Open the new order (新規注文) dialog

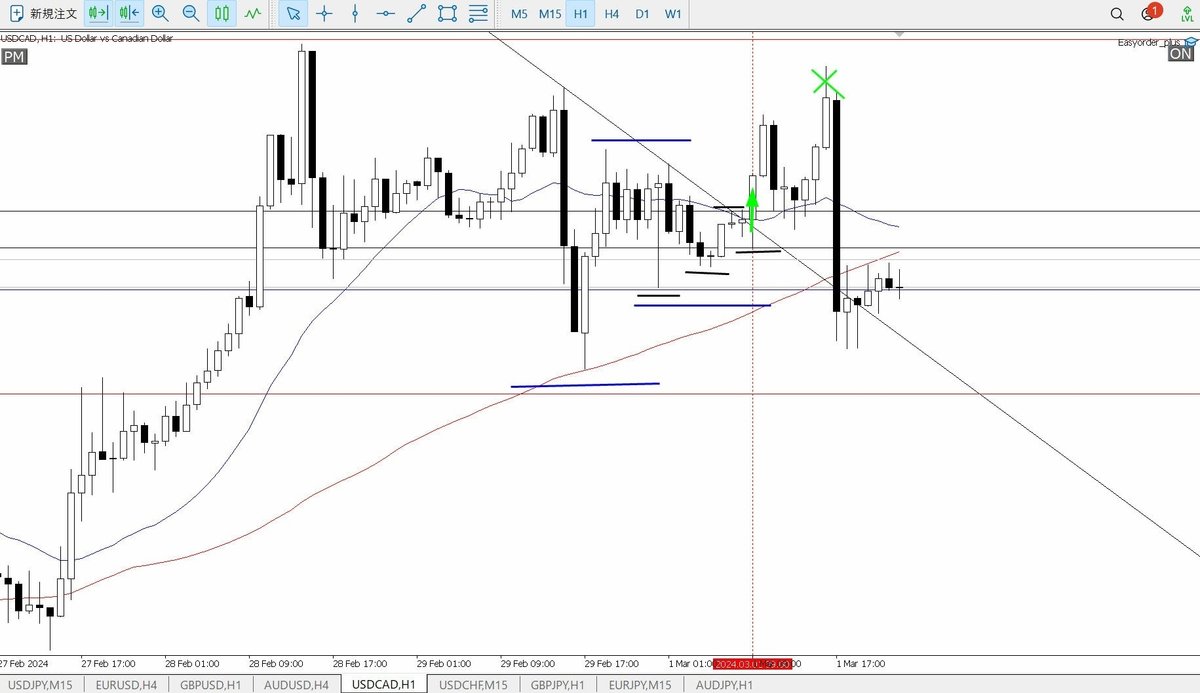pyautogui.click(x=44, y=14)
